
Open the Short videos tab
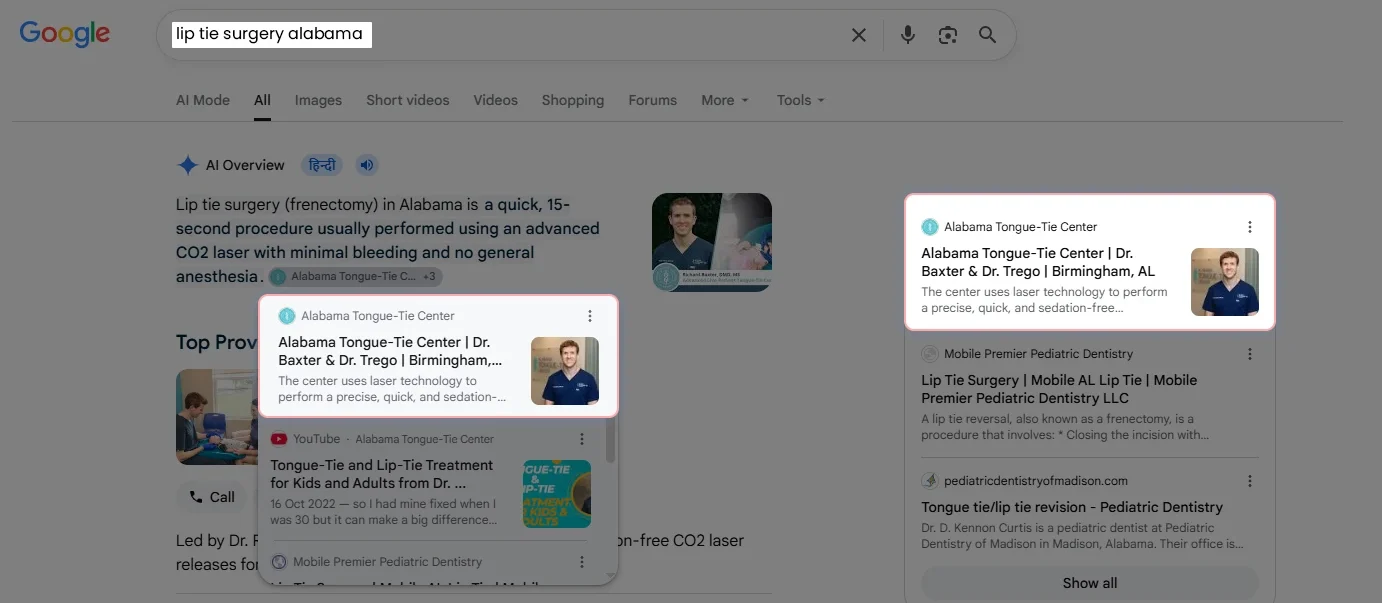point(408,100)
